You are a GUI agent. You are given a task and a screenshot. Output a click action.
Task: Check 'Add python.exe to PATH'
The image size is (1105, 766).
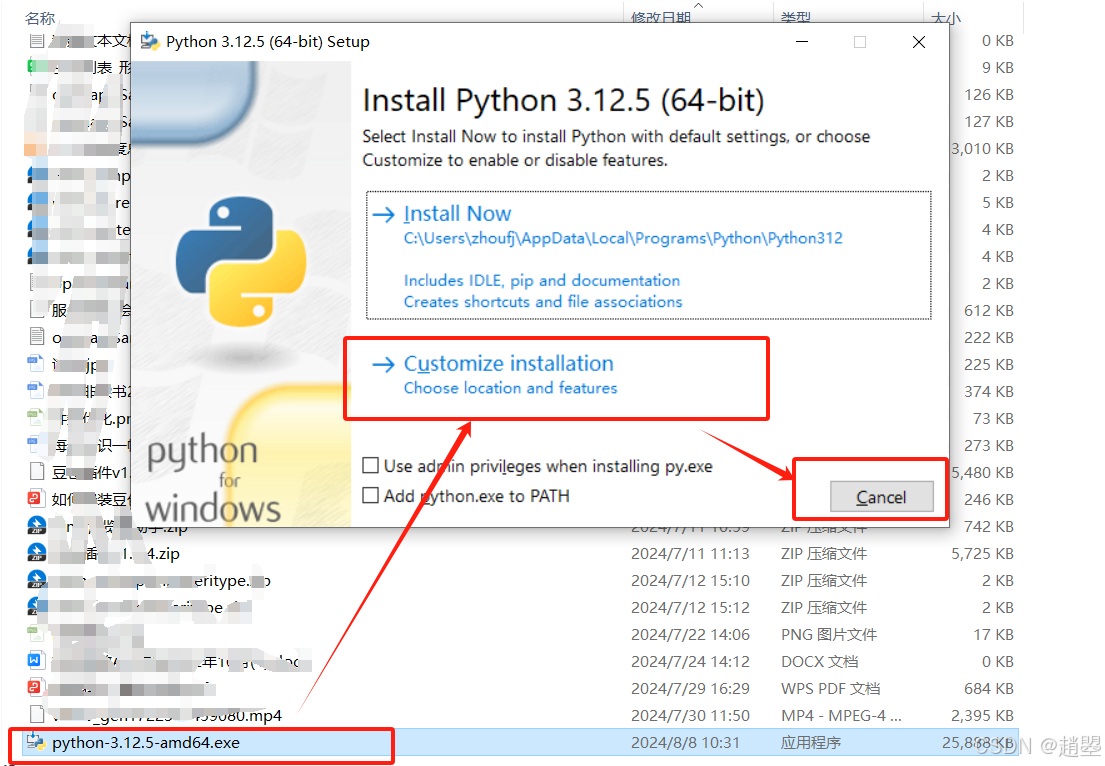370,494
